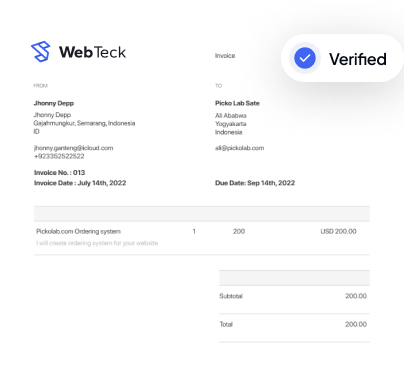Select the USD 200.00 line amount
Viewport: 404px width, 382px height.
point(338,231)
